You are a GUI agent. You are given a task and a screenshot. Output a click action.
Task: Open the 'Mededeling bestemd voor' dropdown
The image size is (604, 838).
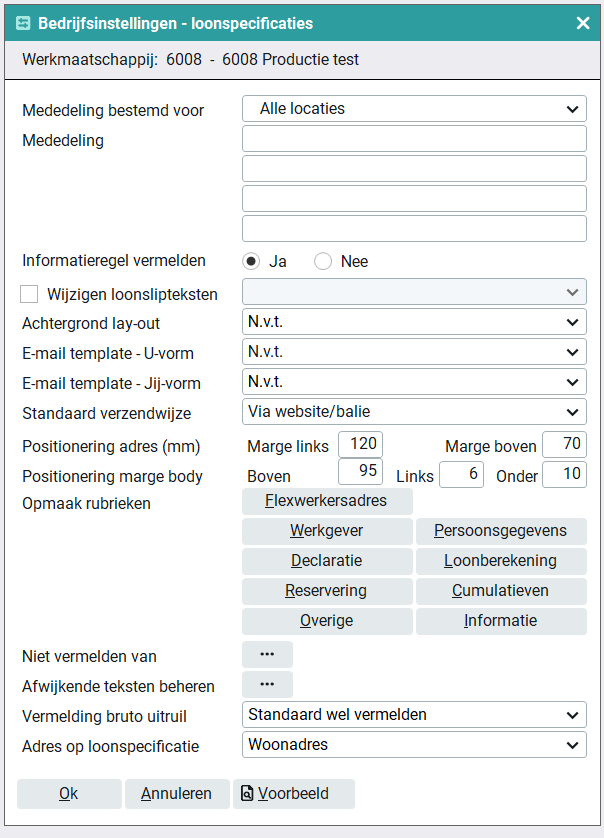(414, 109)
